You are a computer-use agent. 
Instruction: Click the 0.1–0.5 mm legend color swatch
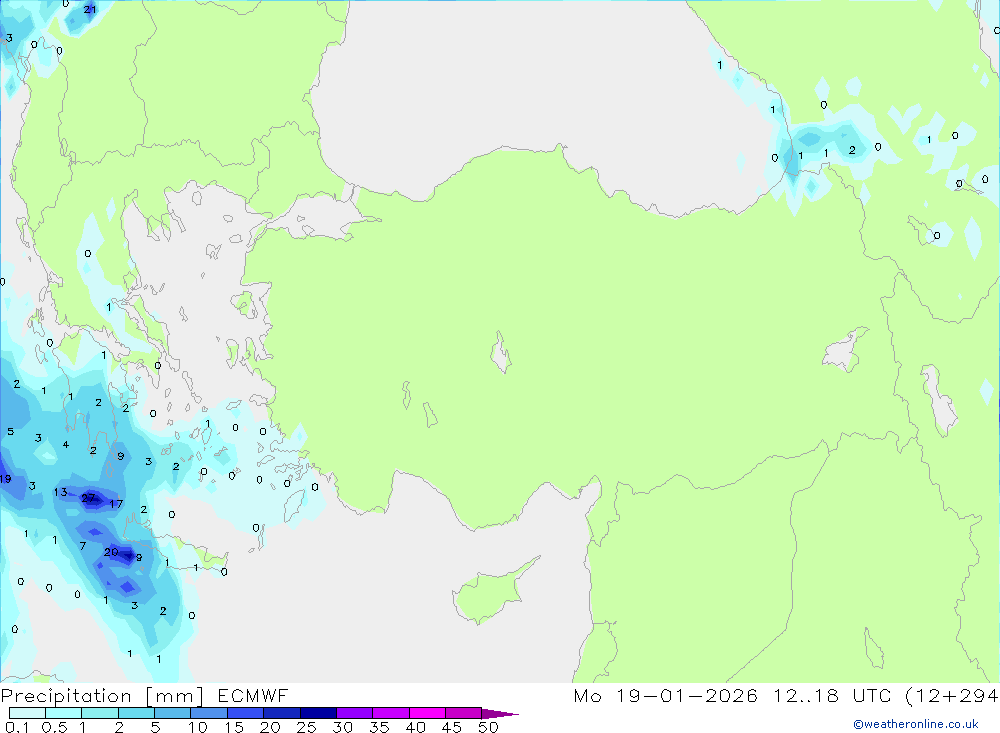[x=27, y=713]
